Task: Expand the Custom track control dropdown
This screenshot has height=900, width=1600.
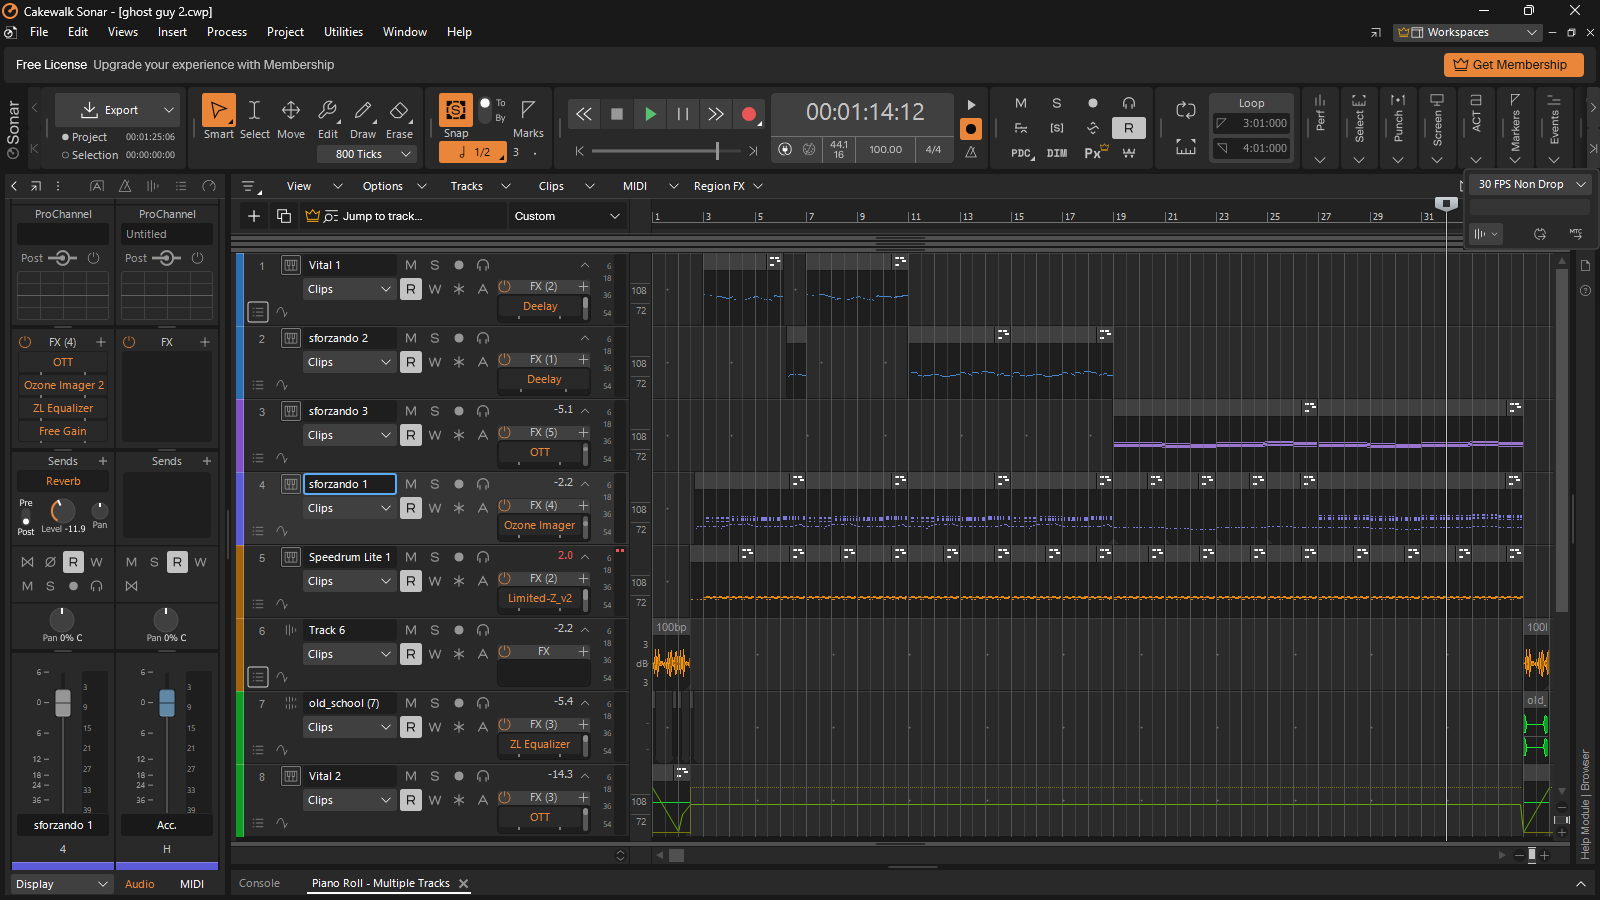Action: point(567,216)
